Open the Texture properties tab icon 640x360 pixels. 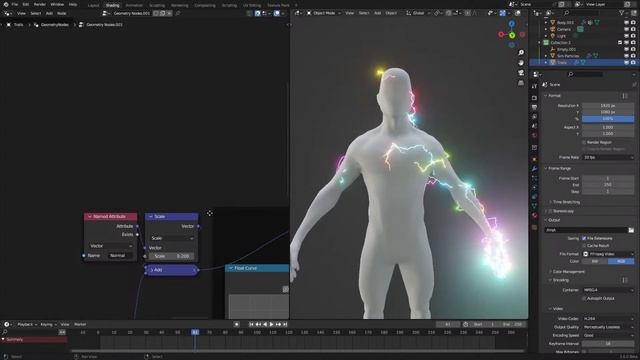[534, 227]
